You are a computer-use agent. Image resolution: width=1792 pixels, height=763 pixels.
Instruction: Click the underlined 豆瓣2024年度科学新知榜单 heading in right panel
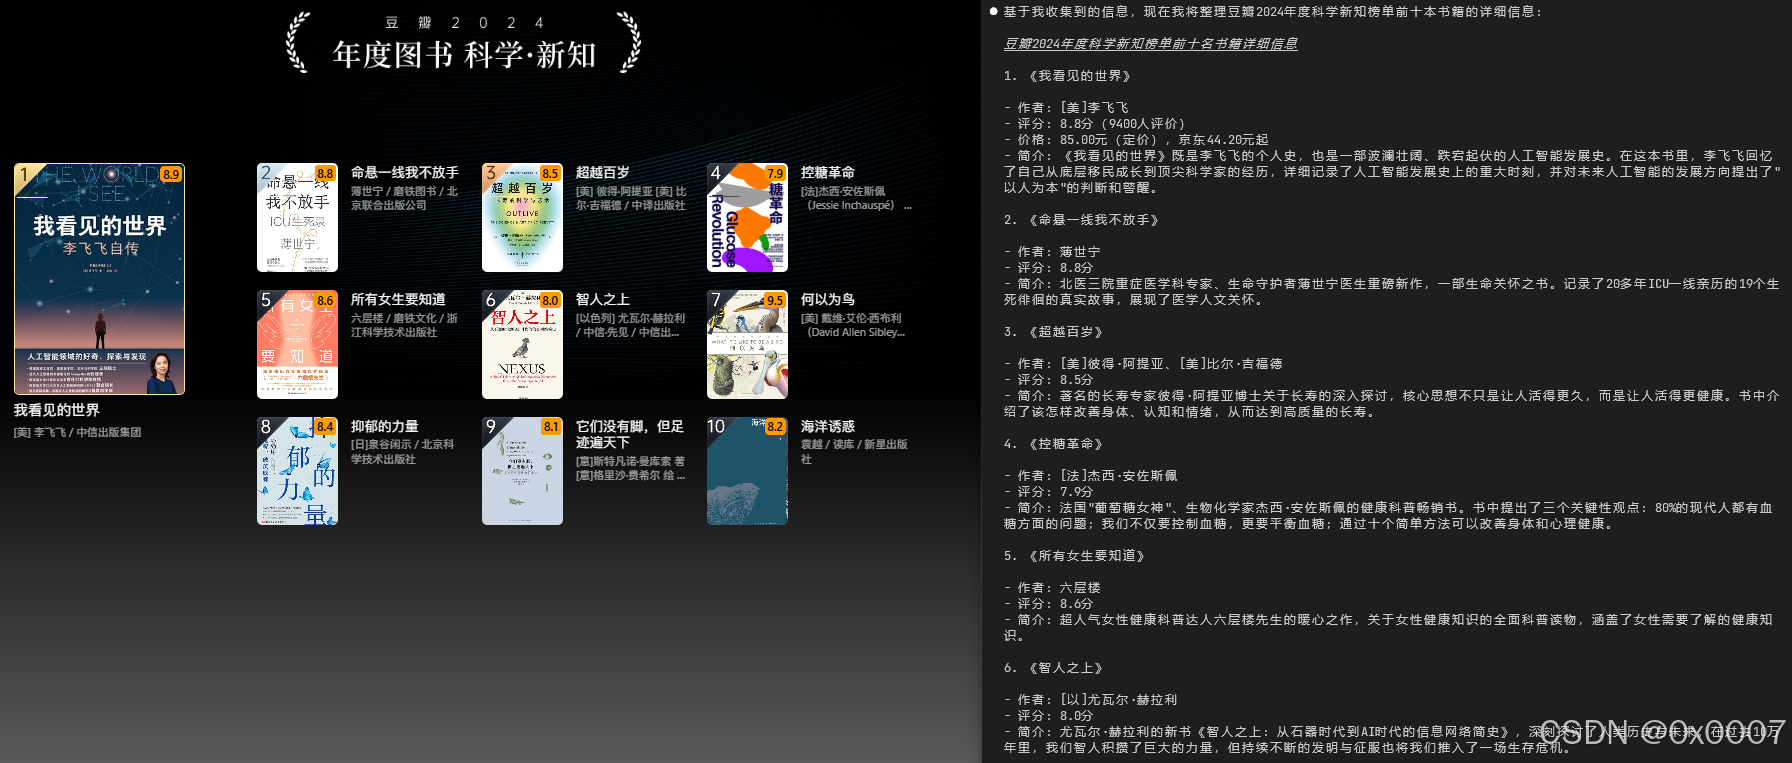coord(1150,44)
